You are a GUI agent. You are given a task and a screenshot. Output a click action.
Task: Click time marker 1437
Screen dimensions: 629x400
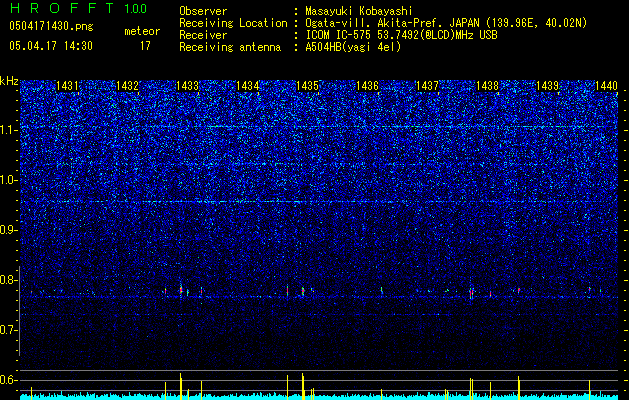427,86
